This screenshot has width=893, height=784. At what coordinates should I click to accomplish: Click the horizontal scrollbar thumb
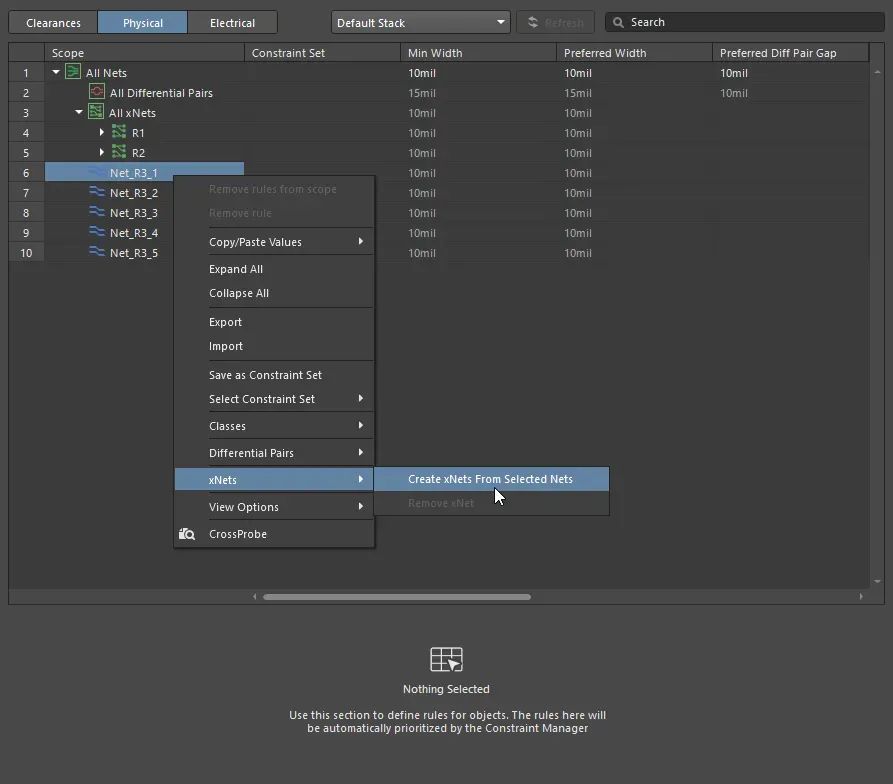[x=397, y=597]
